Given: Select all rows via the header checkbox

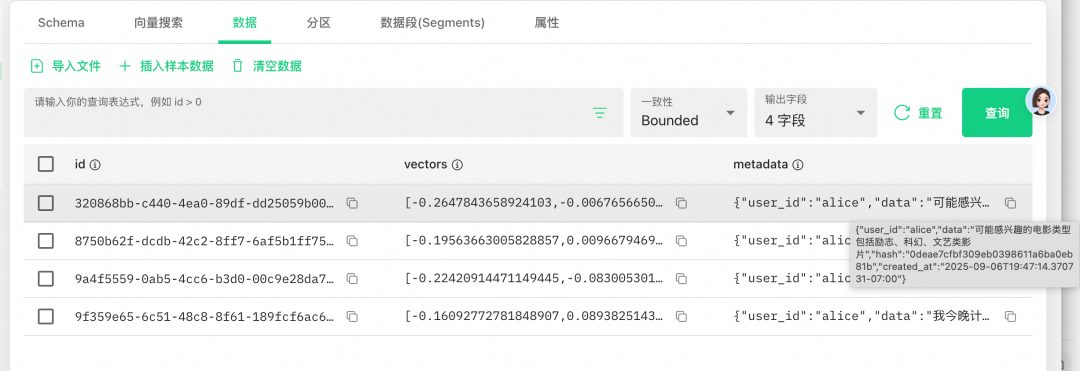Looking at the screenshot, I should (45, 164).
